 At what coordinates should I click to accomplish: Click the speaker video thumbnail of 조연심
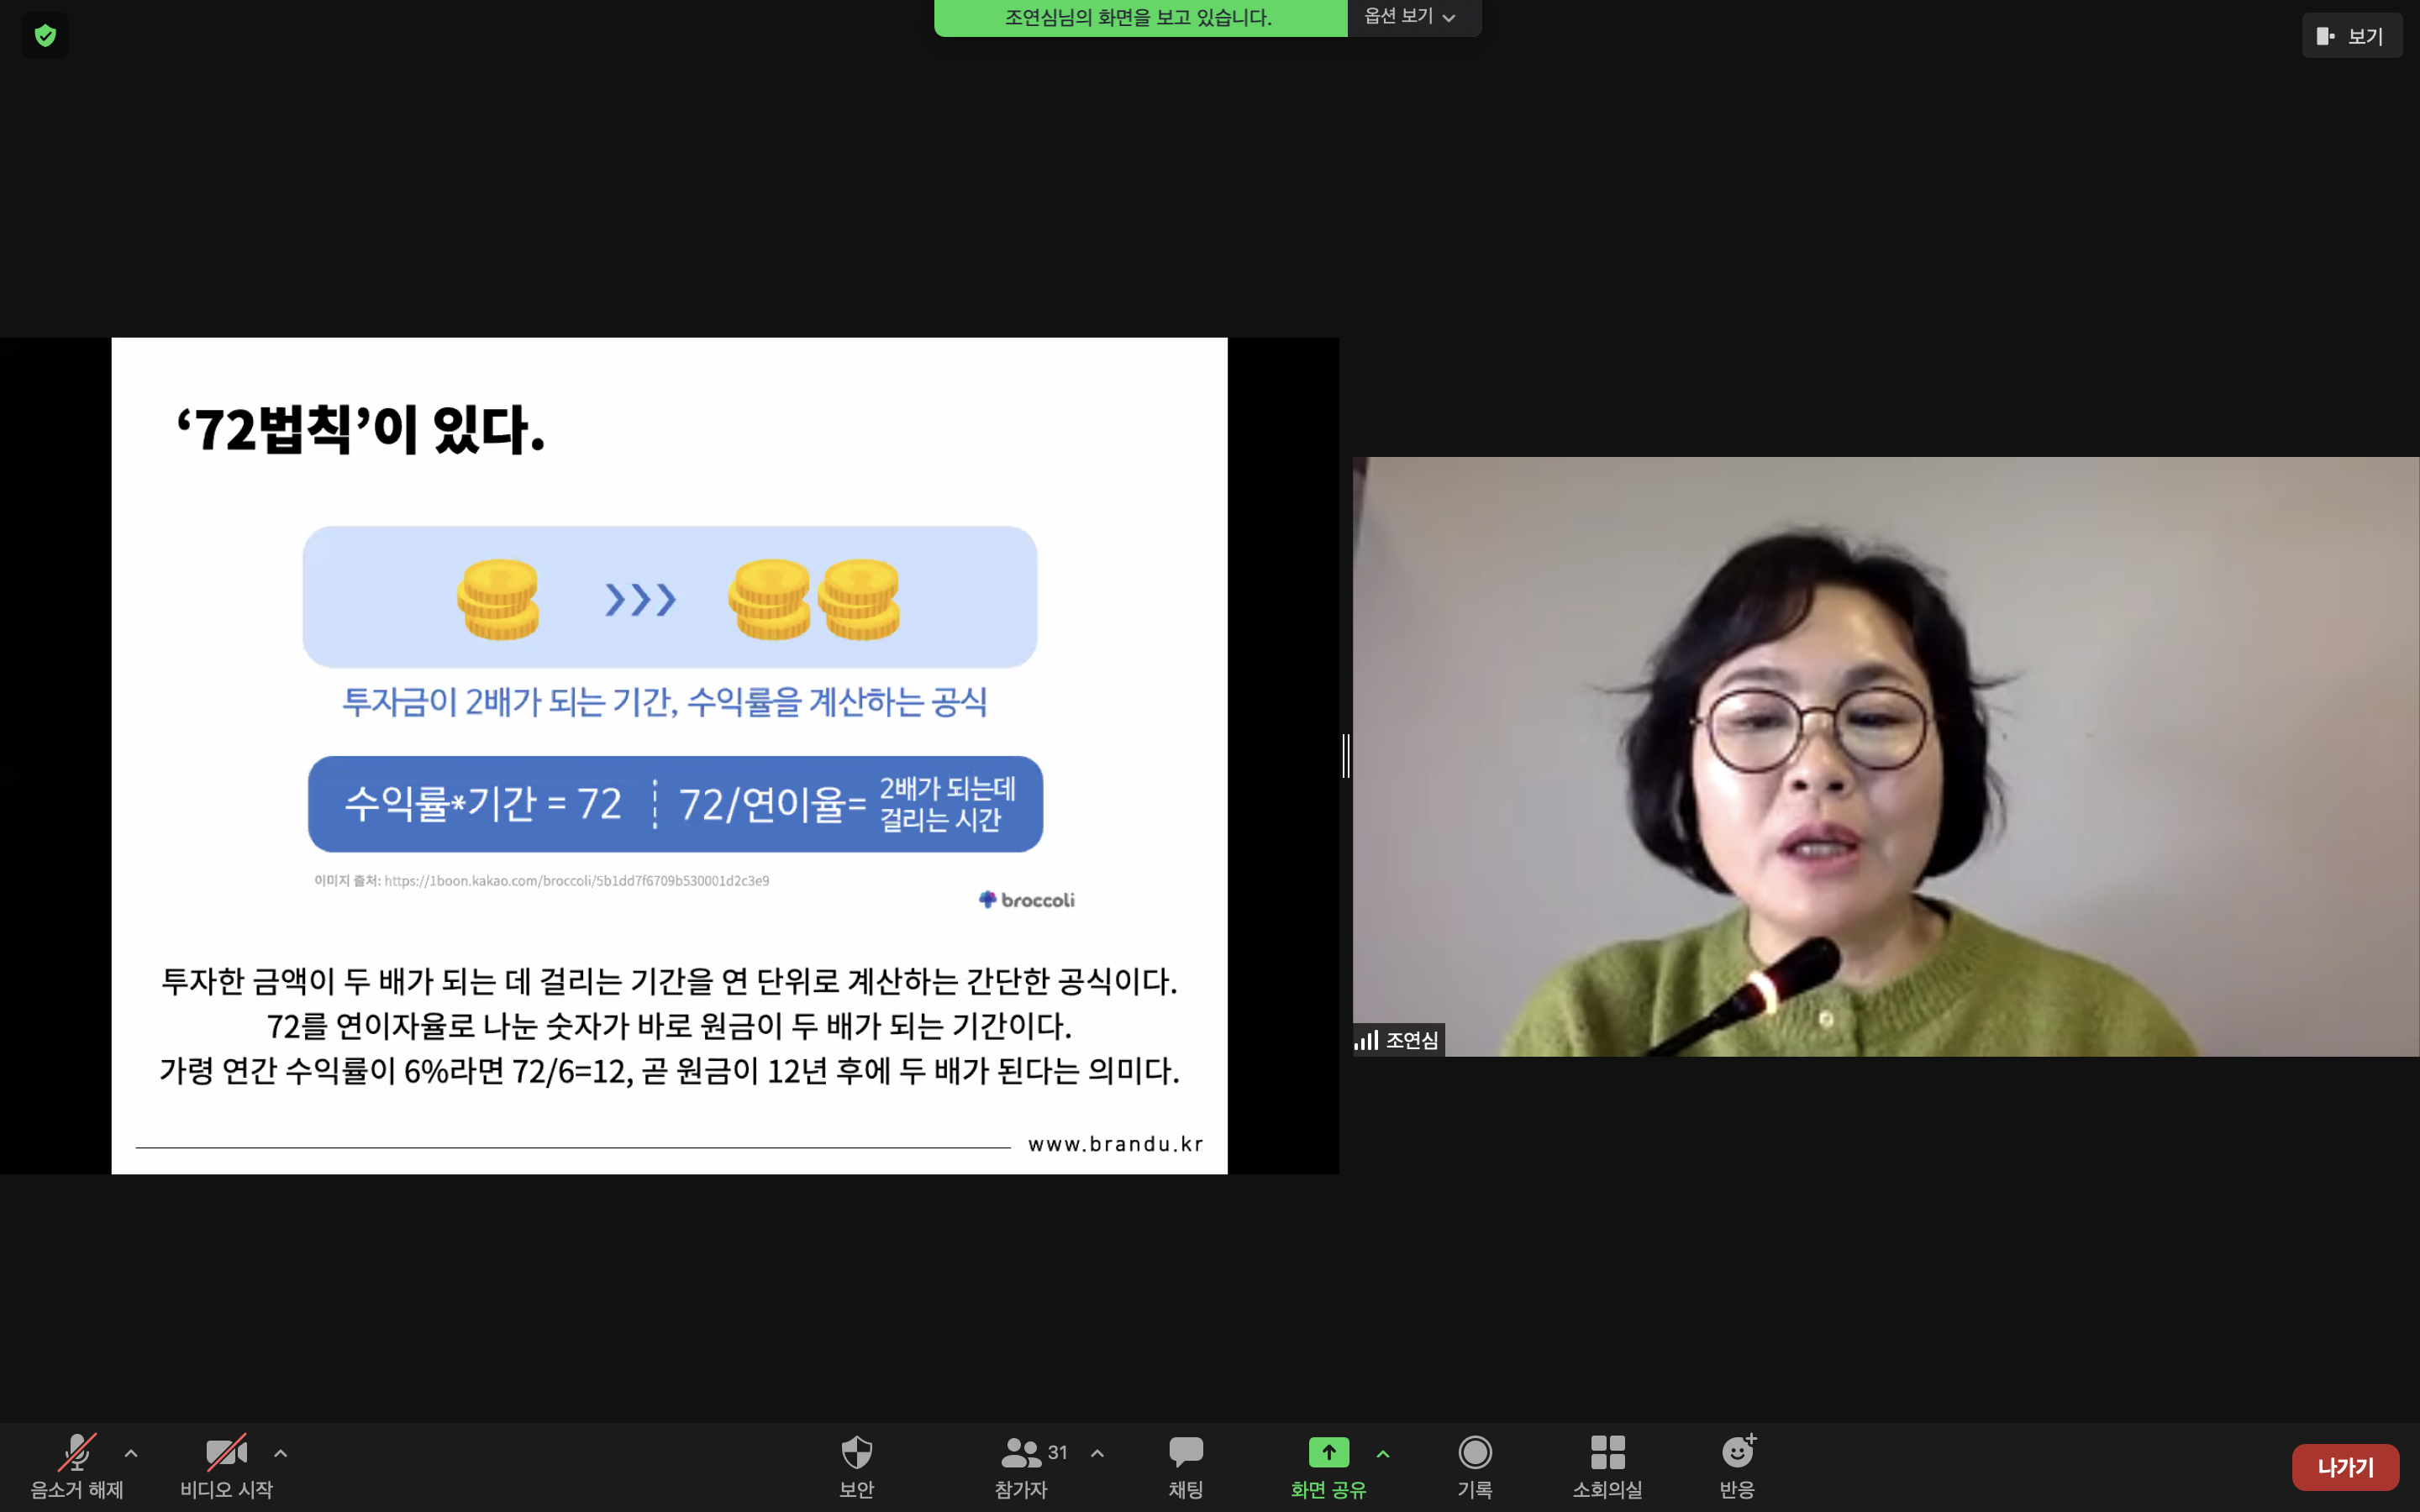click(1884, 756)
